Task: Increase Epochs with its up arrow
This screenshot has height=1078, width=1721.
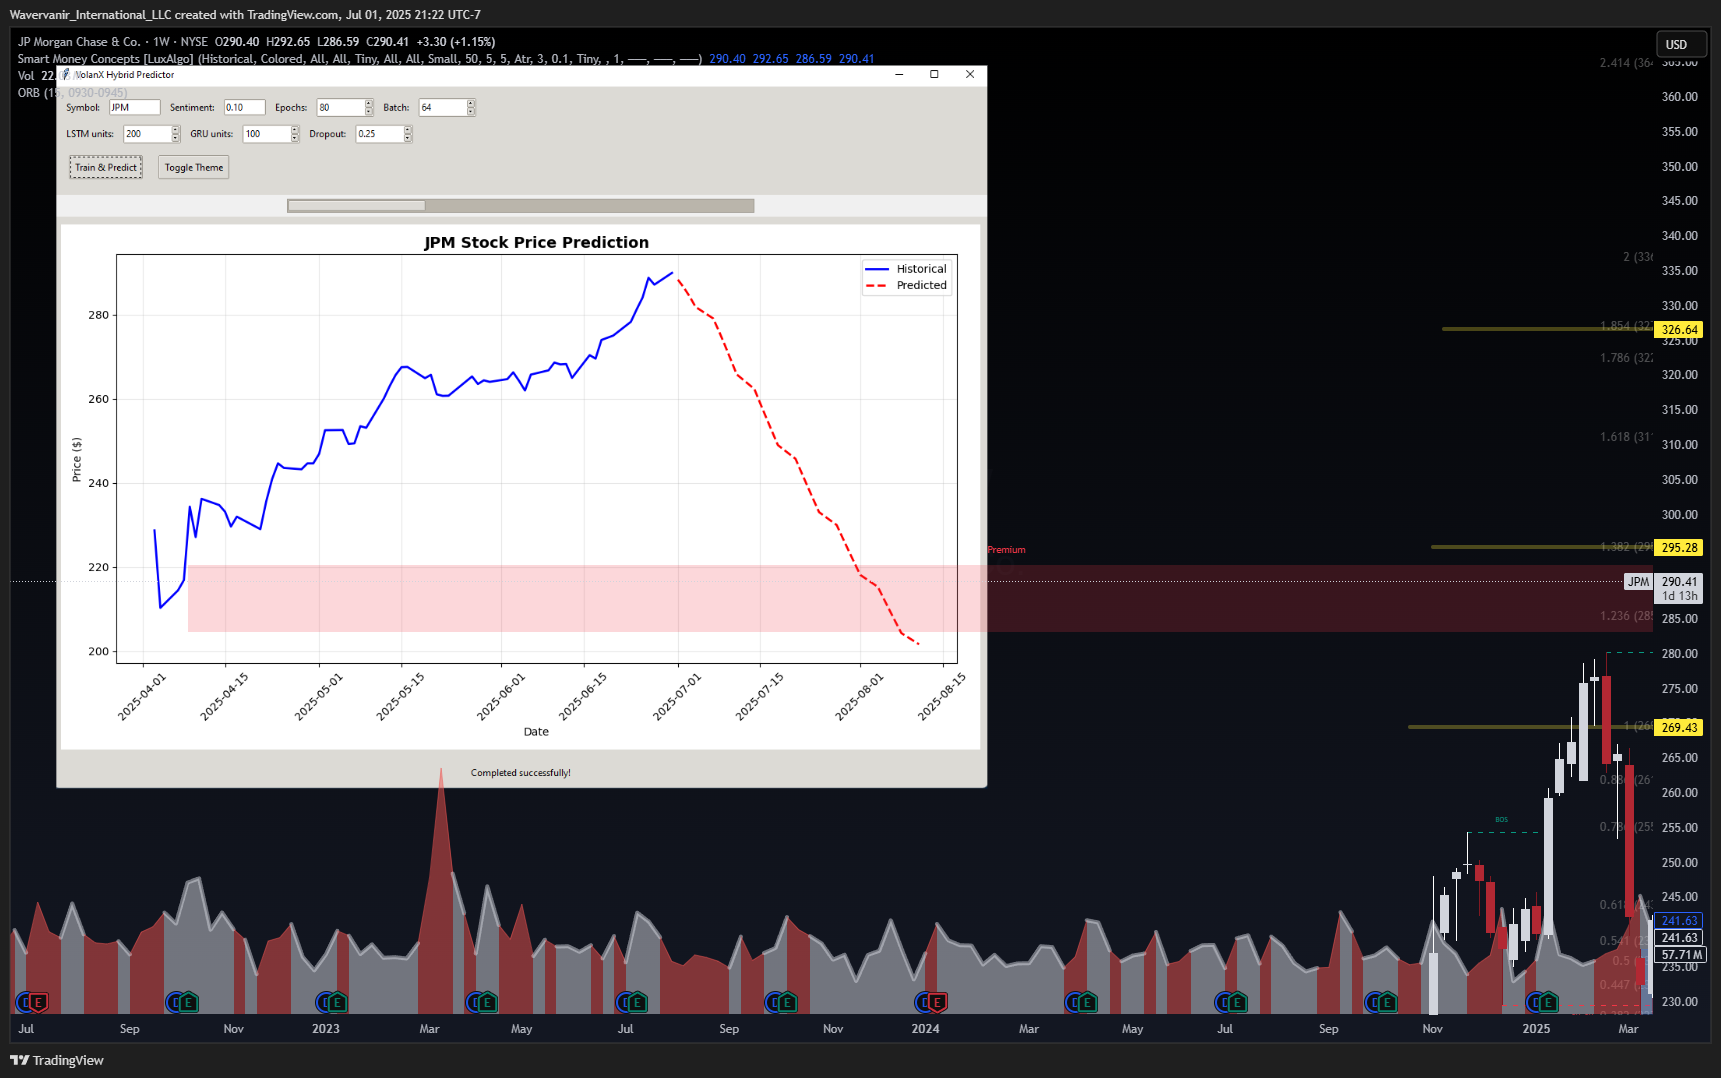Action: [x=369, y=103]
